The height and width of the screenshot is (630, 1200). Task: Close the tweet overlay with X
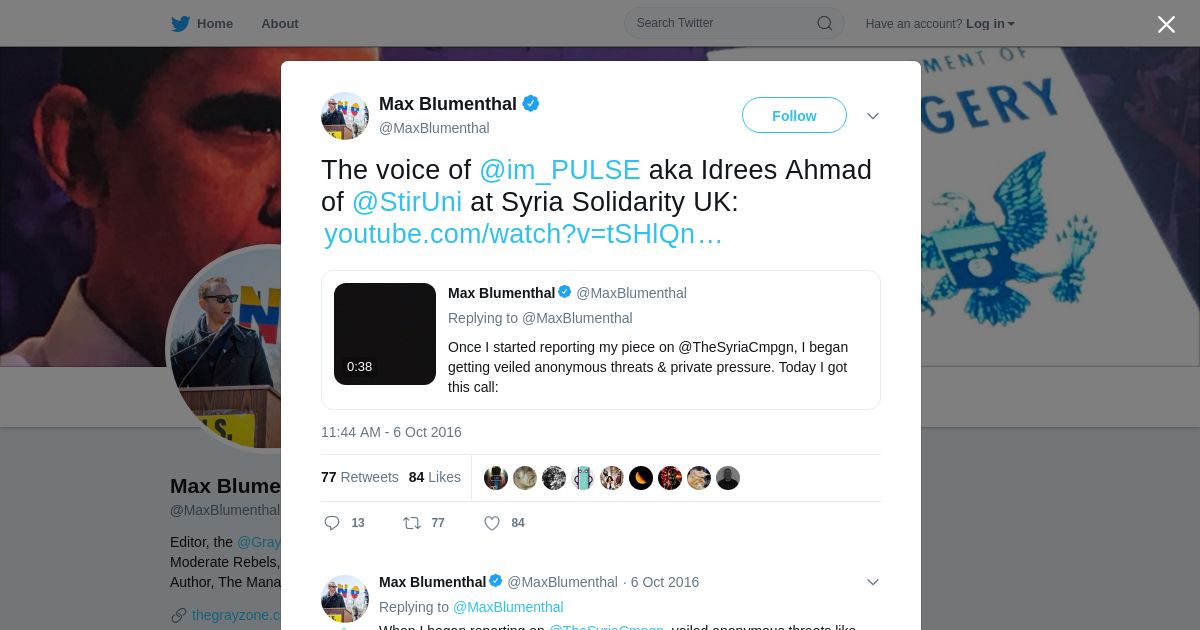click(1166, 24)
